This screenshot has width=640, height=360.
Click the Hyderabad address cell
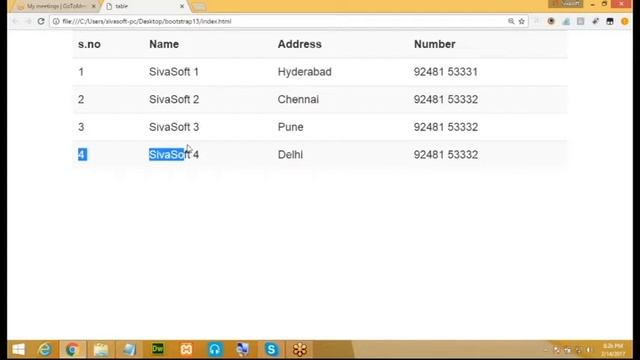(x=304, y=72)
